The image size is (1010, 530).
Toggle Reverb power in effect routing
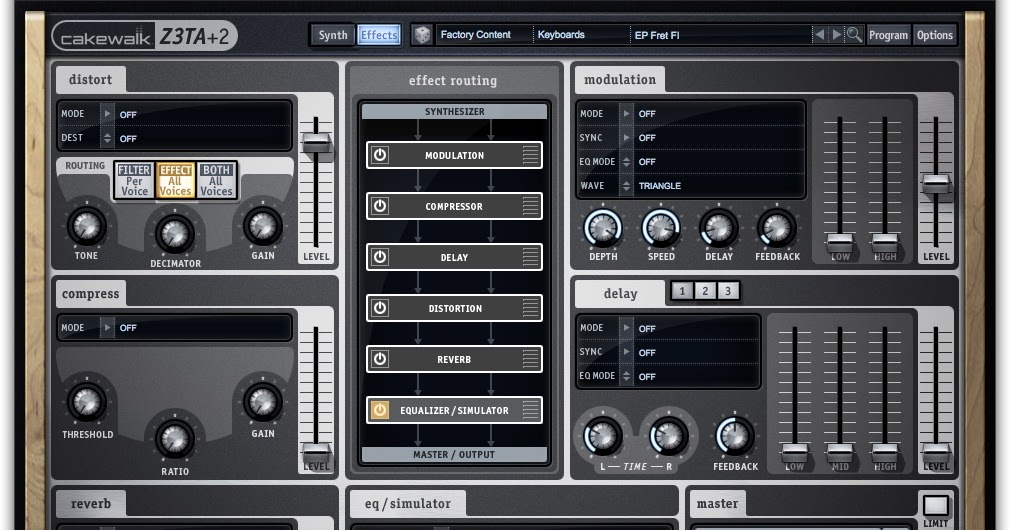pos(380,359)
